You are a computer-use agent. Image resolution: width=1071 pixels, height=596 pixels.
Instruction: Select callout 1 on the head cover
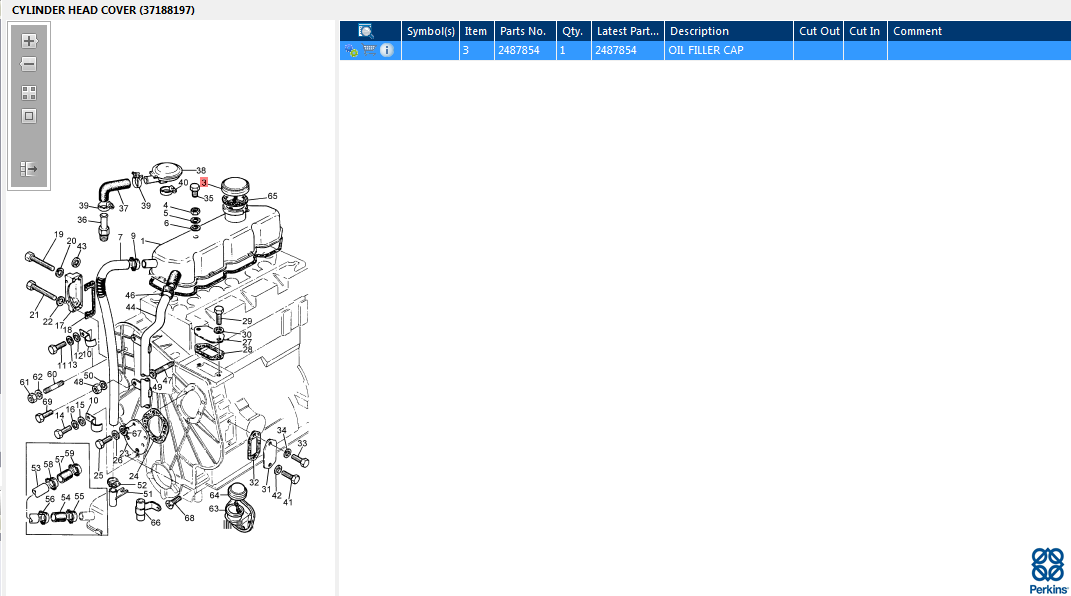(x=143, y=241)
